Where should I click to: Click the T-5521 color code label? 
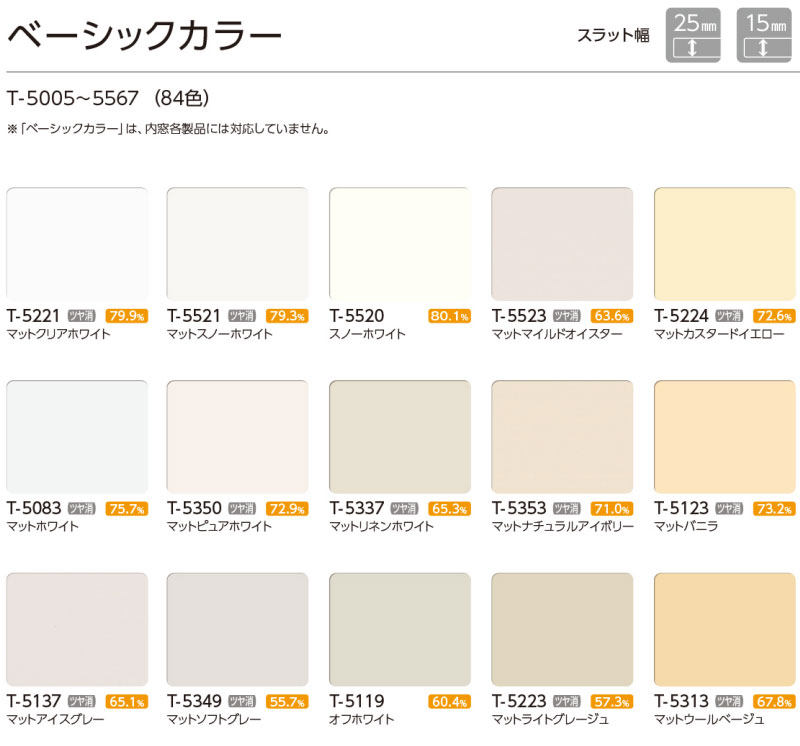point(194,315)
